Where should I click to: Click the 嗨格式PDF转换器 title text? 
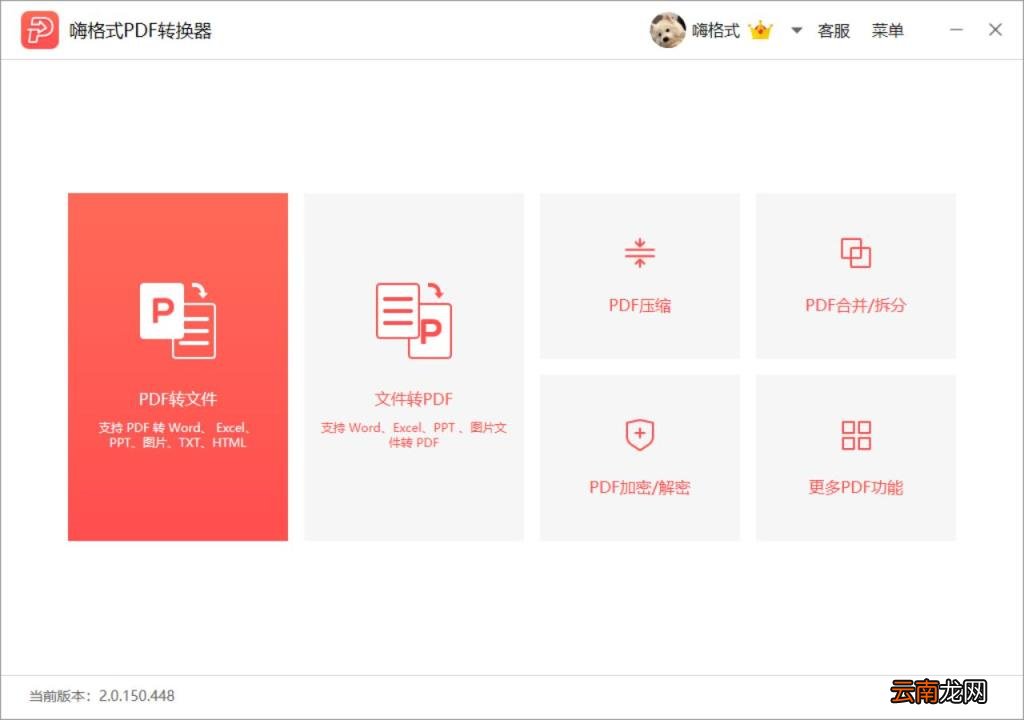140,31
